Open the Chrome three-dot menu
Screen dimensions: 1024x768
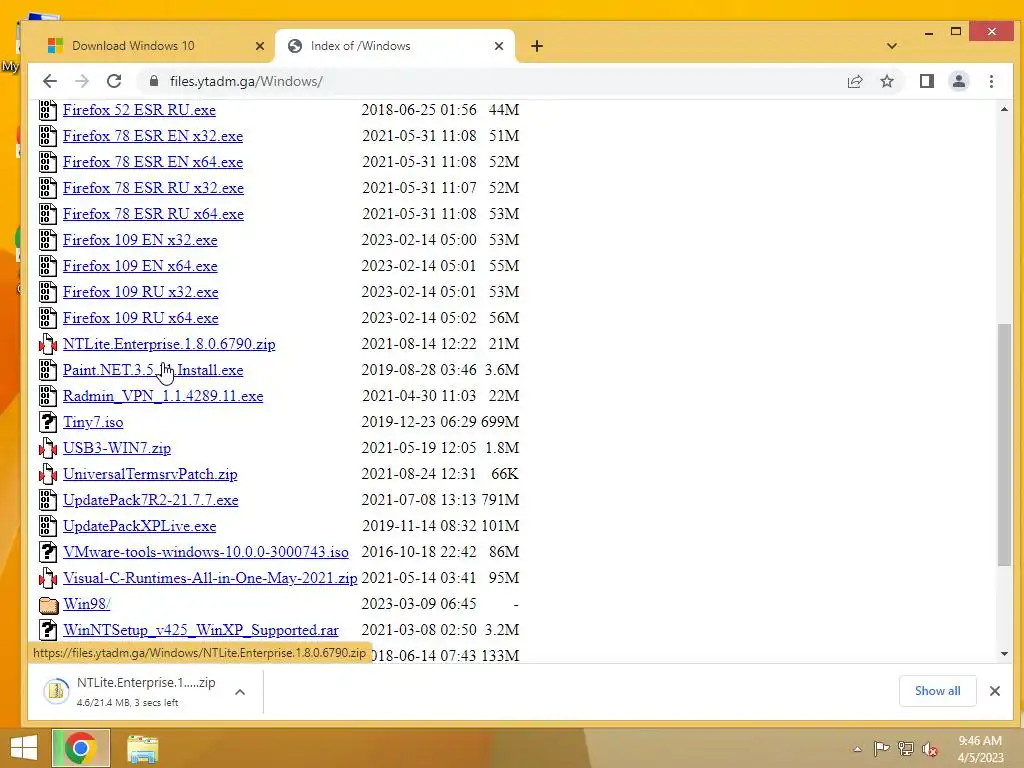(x=991, y=81)
